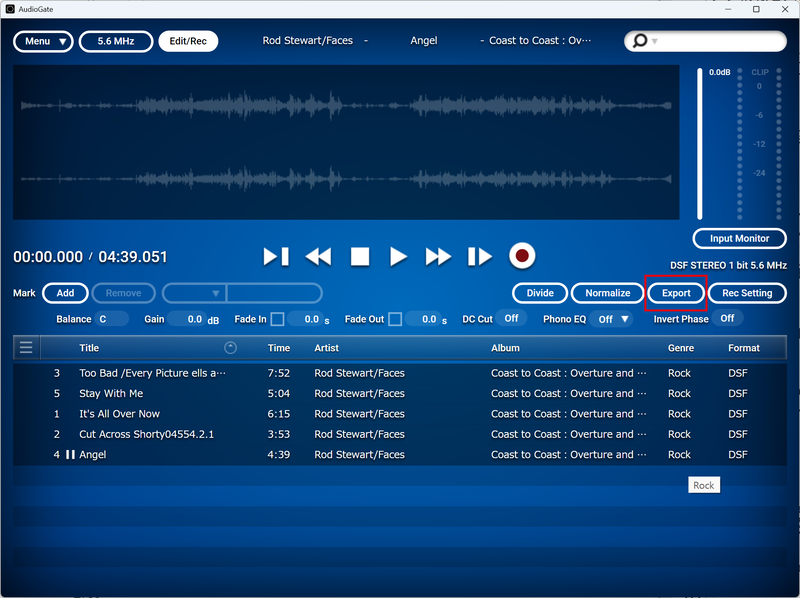
Task: Export the selected song
Action: (x=675, y=293)
